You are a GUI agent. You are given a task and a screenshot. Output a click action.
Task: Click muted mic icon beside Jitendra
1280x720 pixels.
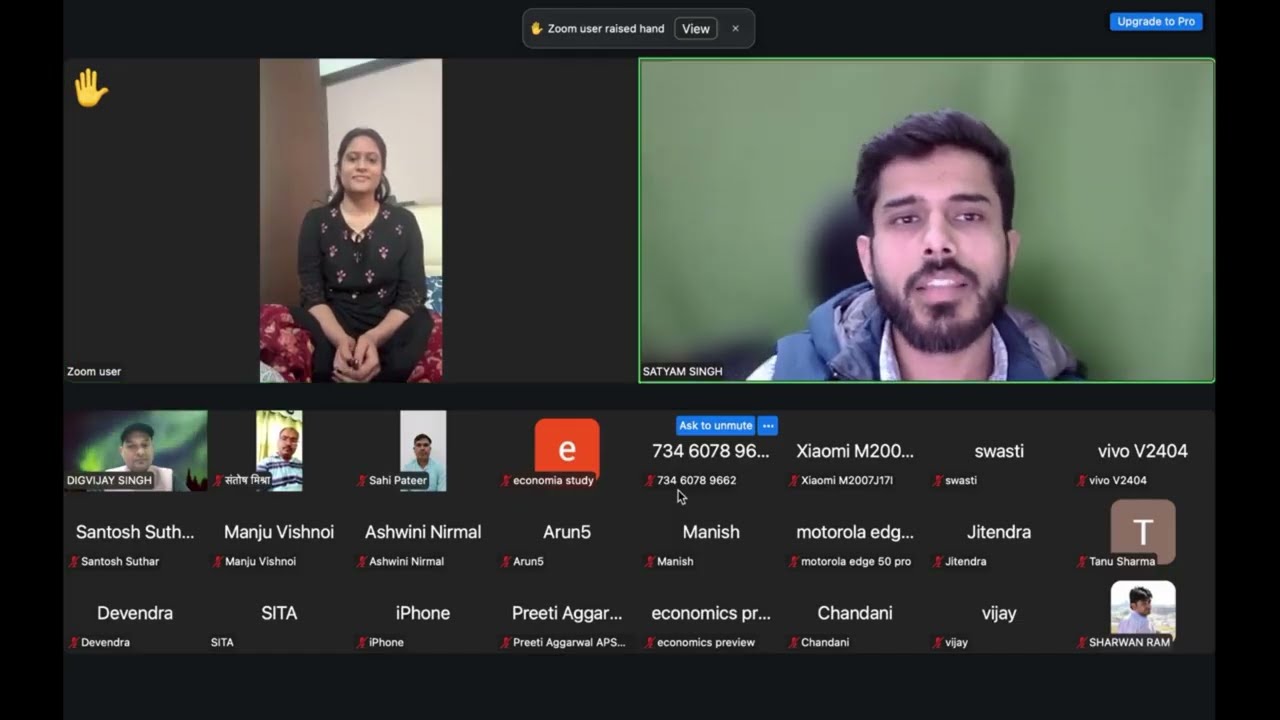(938, 562)
